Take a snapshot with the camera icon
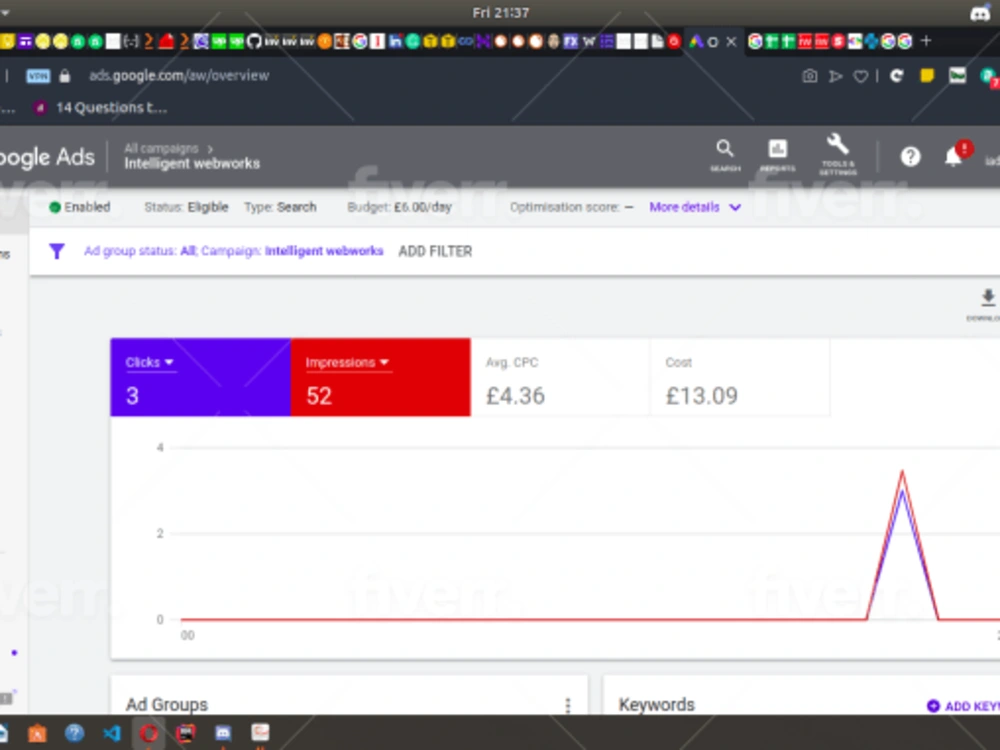The image size is (1000, 750). coord(809,76)
